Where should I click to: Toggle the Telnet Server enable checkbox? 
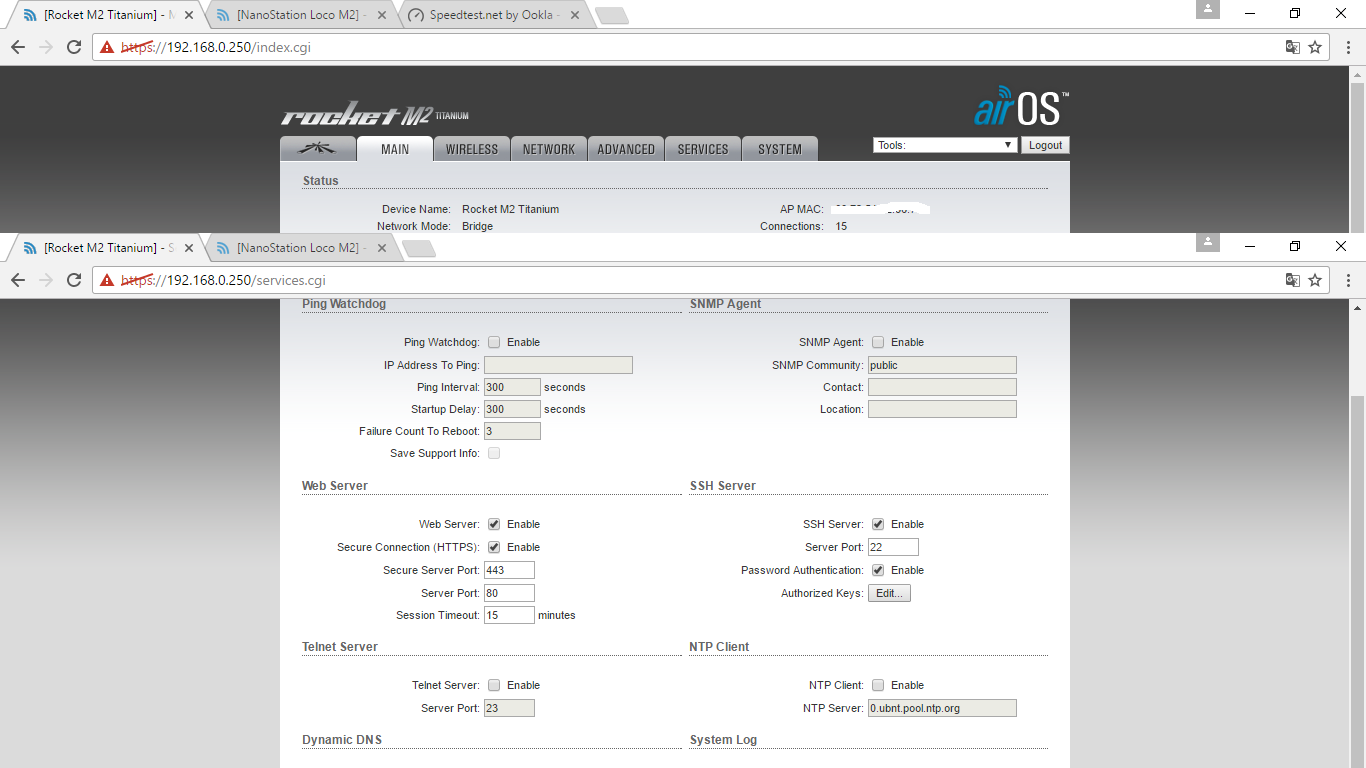tap(494, 685)
